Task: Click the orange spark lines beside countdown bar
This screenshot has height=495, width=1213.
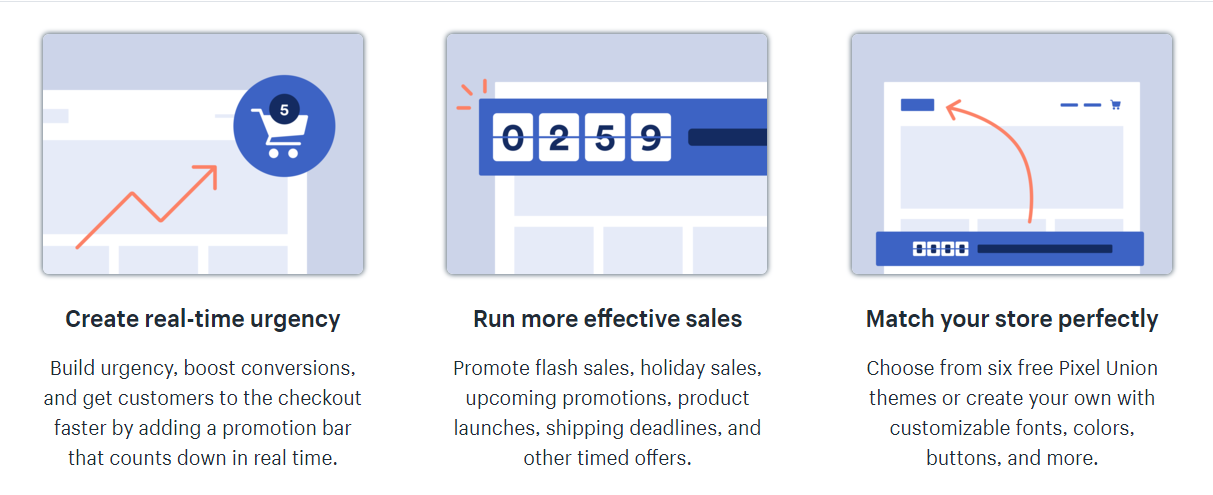Action: [469, 95]
